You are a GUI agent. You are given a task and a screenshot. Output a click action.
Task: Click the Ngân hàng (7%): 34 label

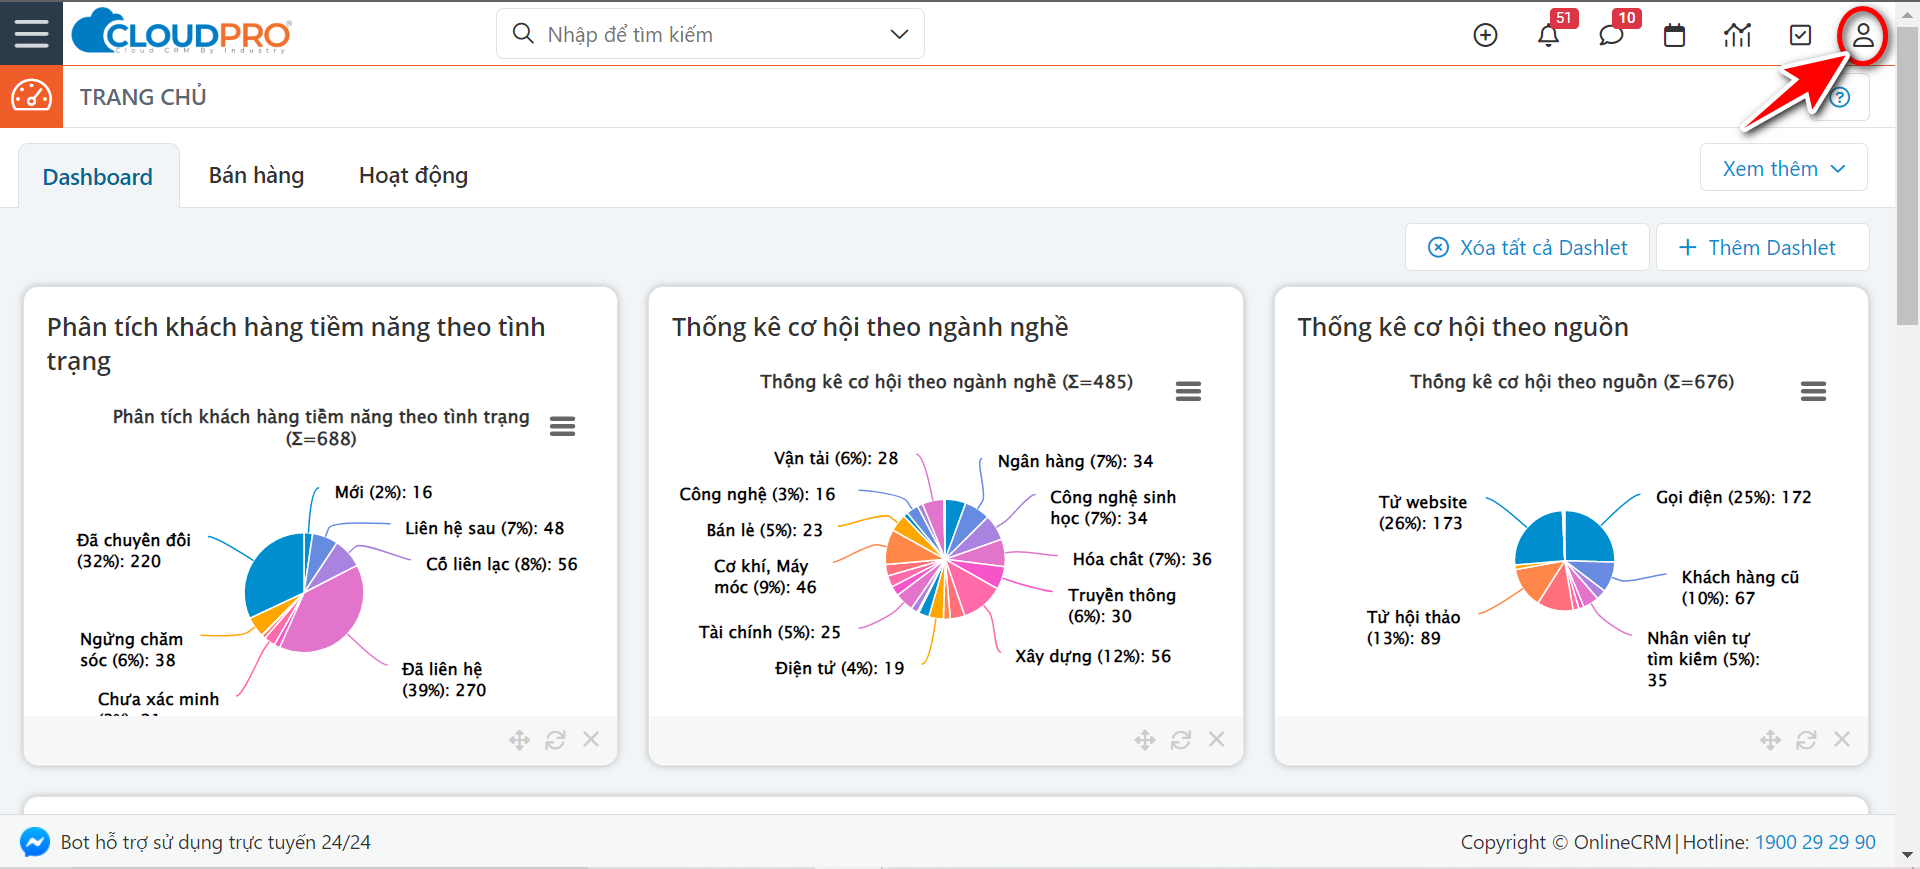point(1075,461)
